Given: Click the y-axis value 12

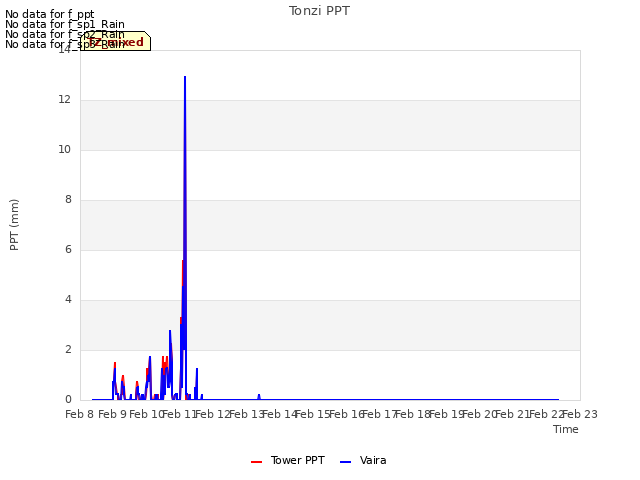Looking at the screenshot, I should coord(64,100).
